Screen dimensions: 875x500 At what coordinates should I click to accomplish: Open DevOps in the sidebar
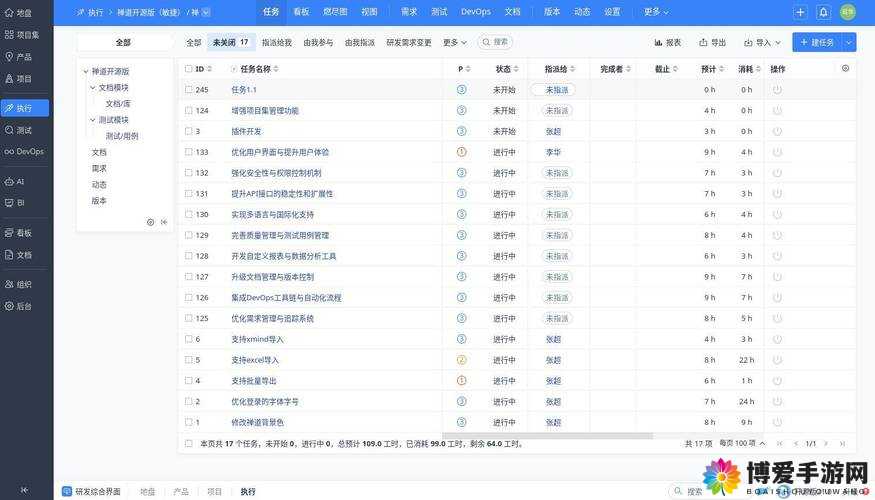click(x=24, y=151)
